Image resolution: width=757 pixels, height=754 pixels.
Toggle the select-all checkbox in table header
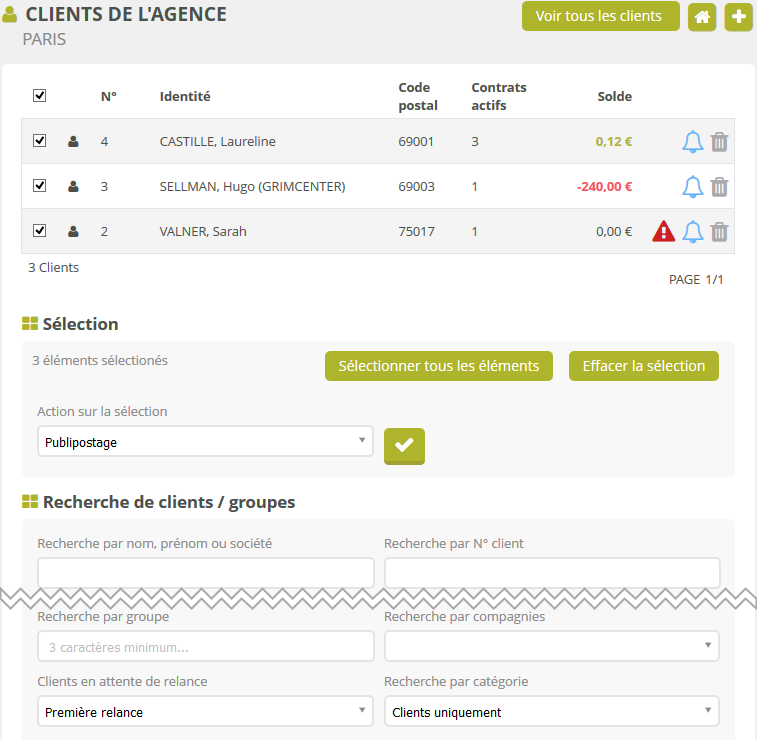coord(40,96)
